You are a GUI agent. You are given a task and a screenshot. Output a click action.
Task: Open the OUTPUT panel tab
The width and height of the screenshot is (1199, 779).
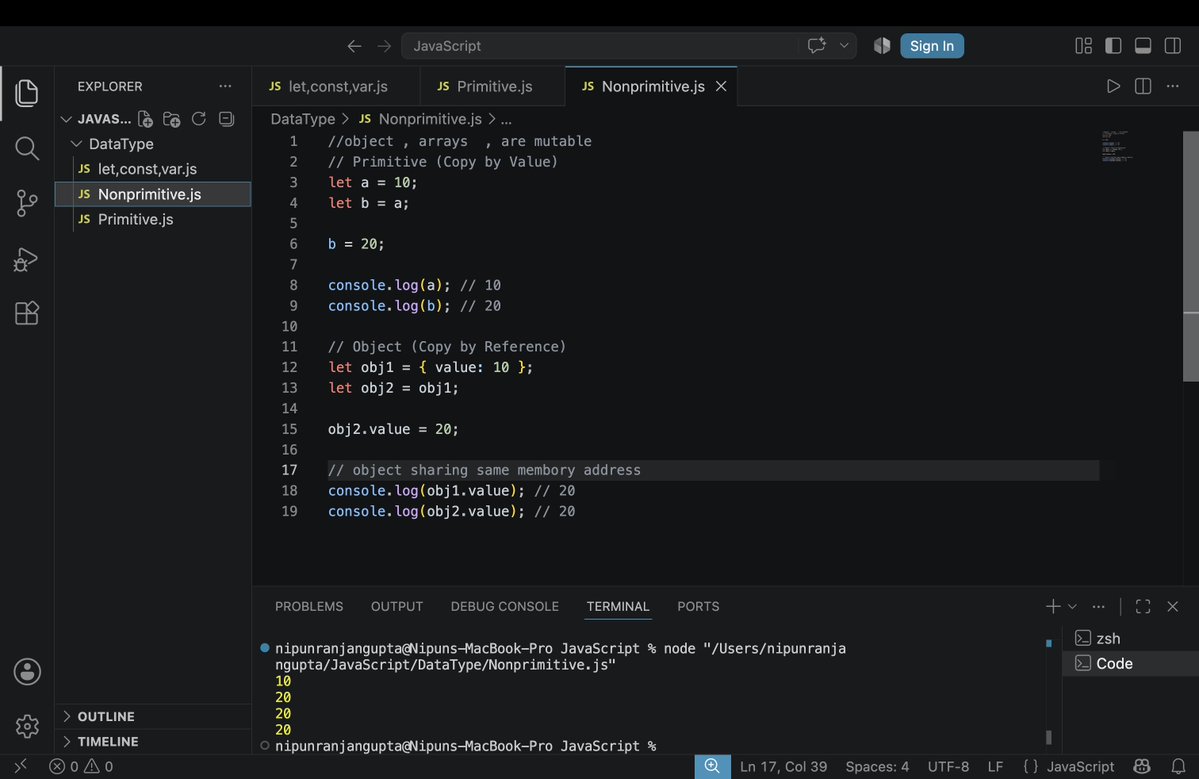pos(397,606)
